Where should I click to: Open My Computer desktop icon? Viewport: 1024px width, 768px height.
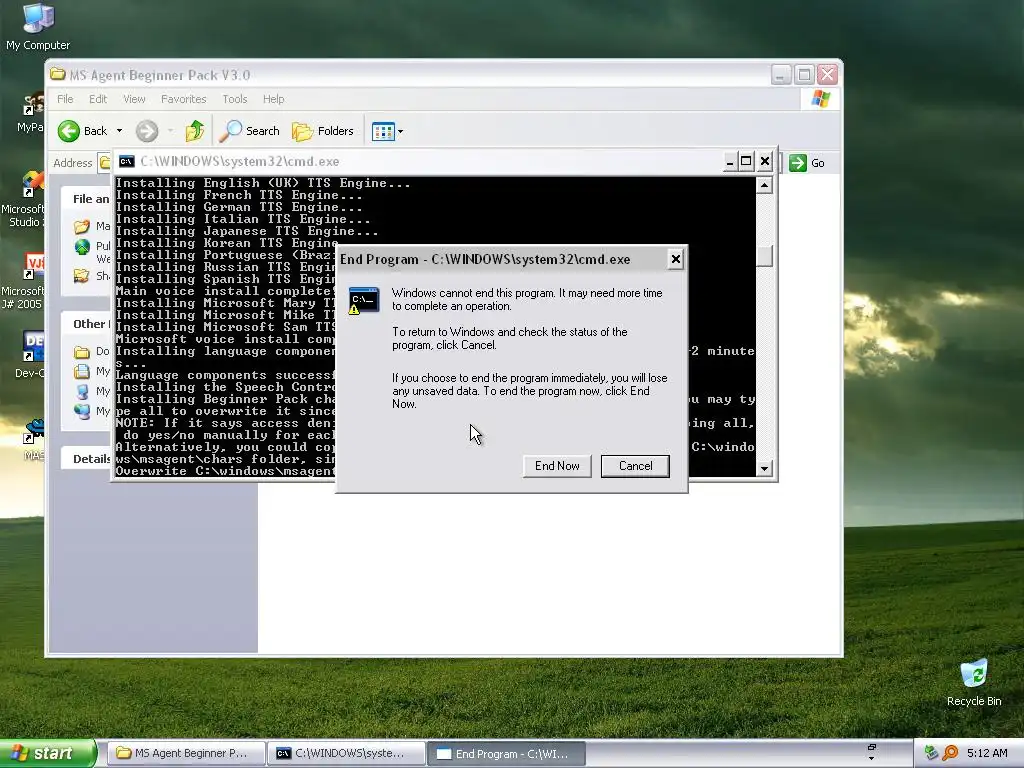point(38,26)
